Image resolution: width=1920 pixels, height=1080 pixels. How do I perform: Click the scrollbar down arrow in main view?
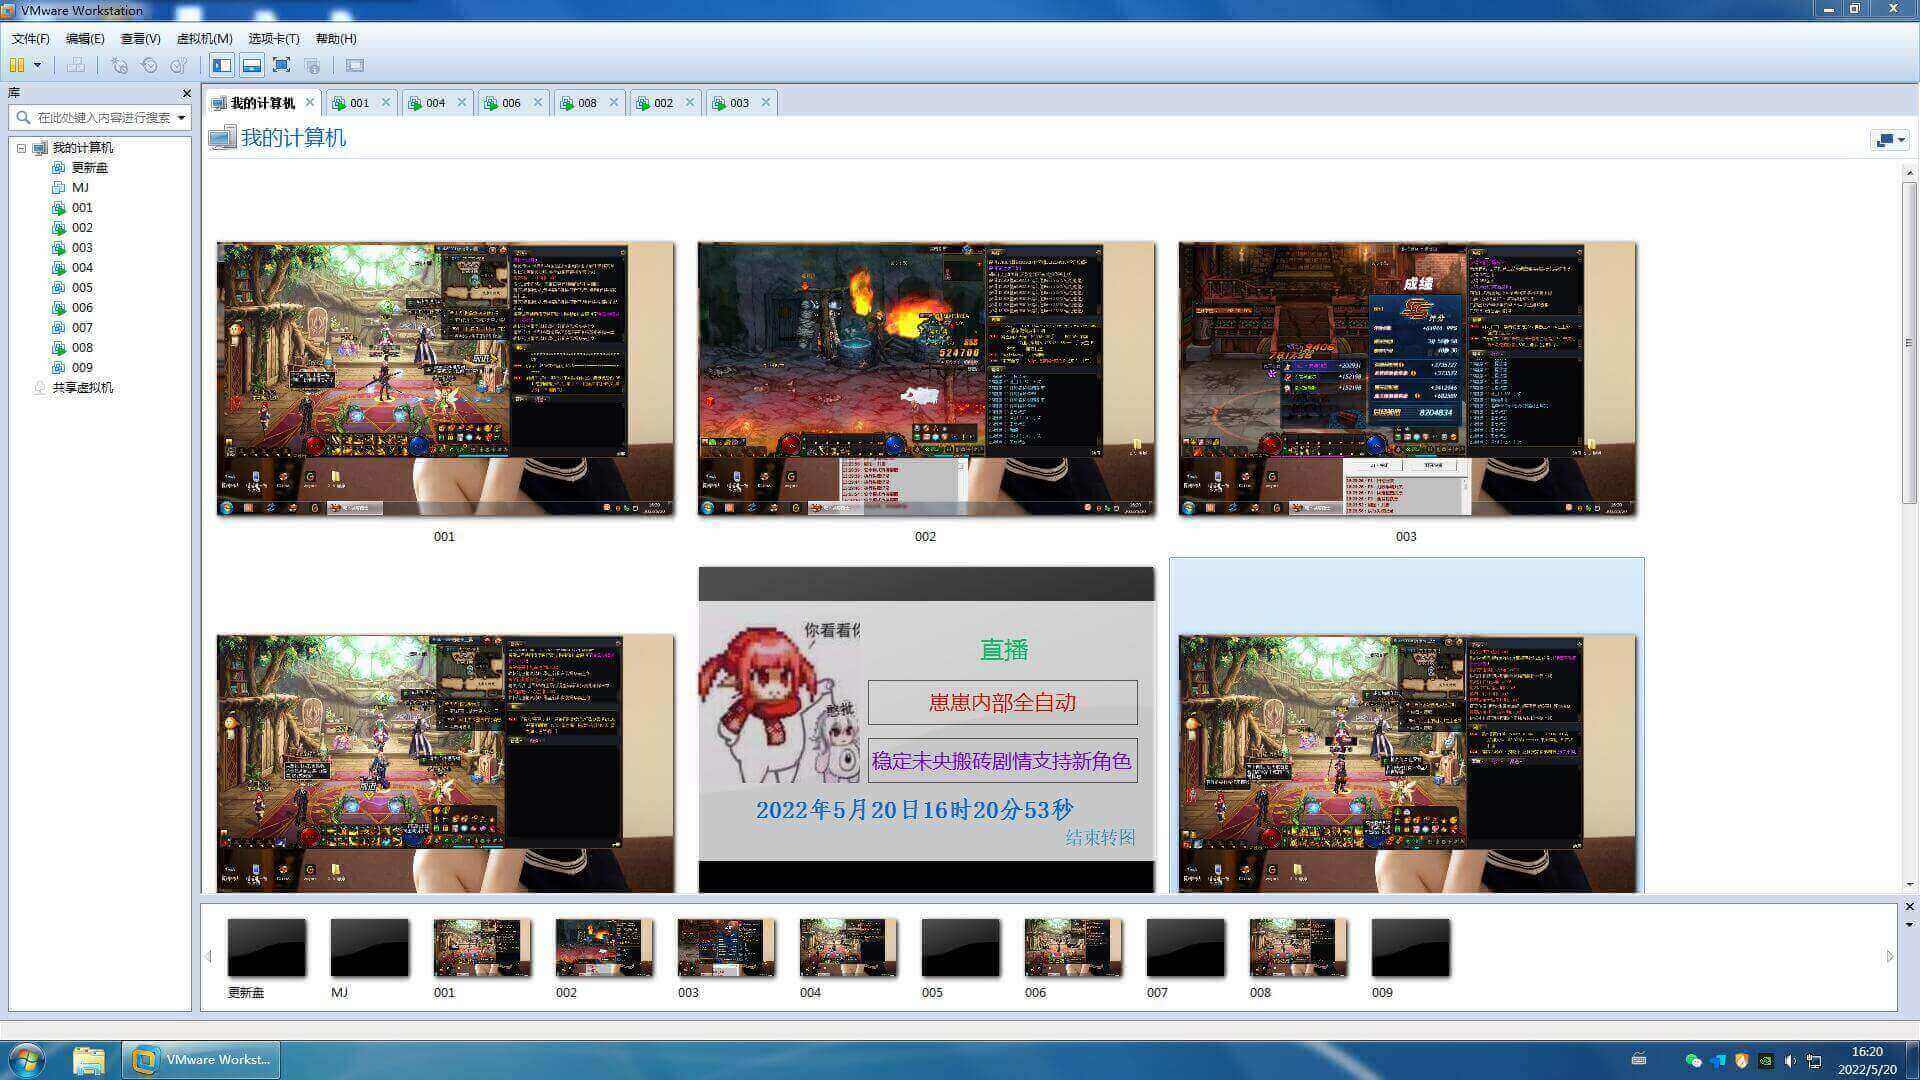1909,884
